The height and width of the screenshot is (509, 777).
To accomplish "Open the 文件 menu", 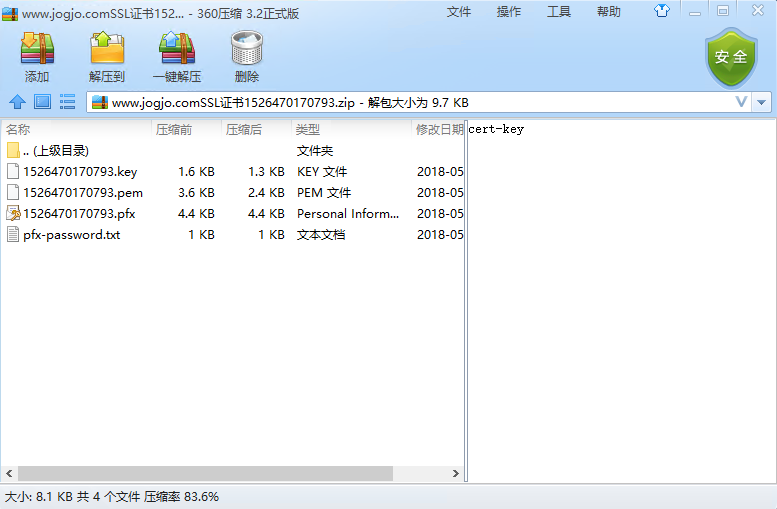I will [459, 12].
